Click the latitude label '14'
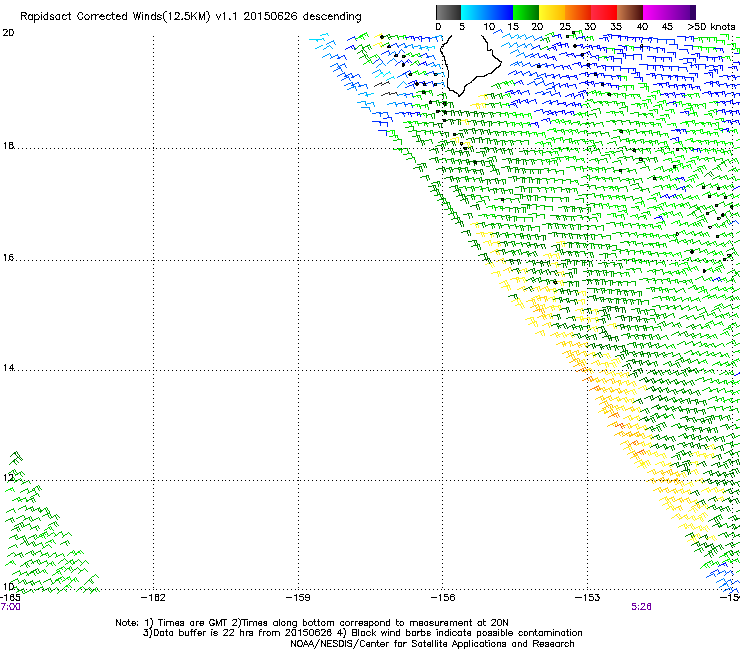Screen dimensions: 740x650 click(x=8, y=368)
